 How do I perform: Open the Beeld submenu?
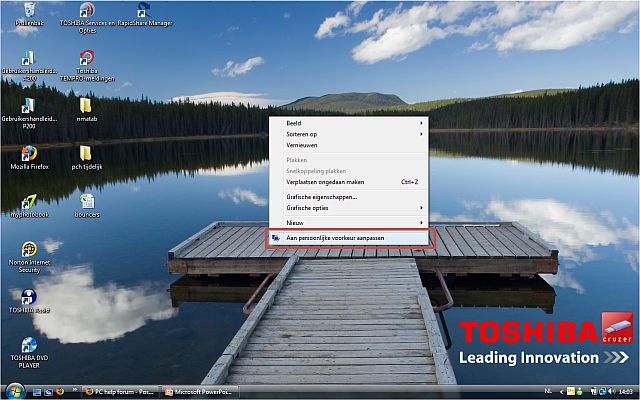[349, 123]
